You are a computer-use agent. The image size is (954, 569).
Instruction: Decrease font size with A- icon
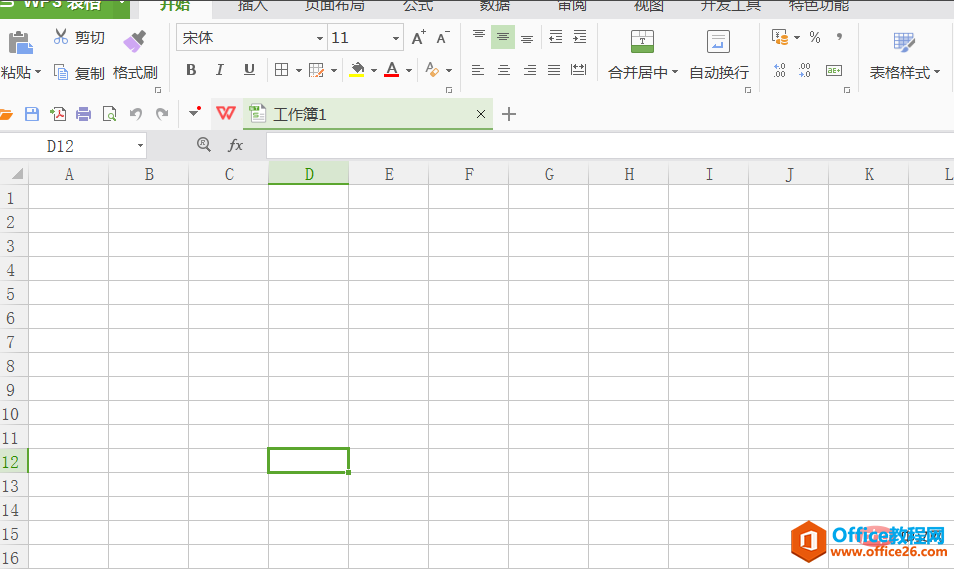coord(443,38)
